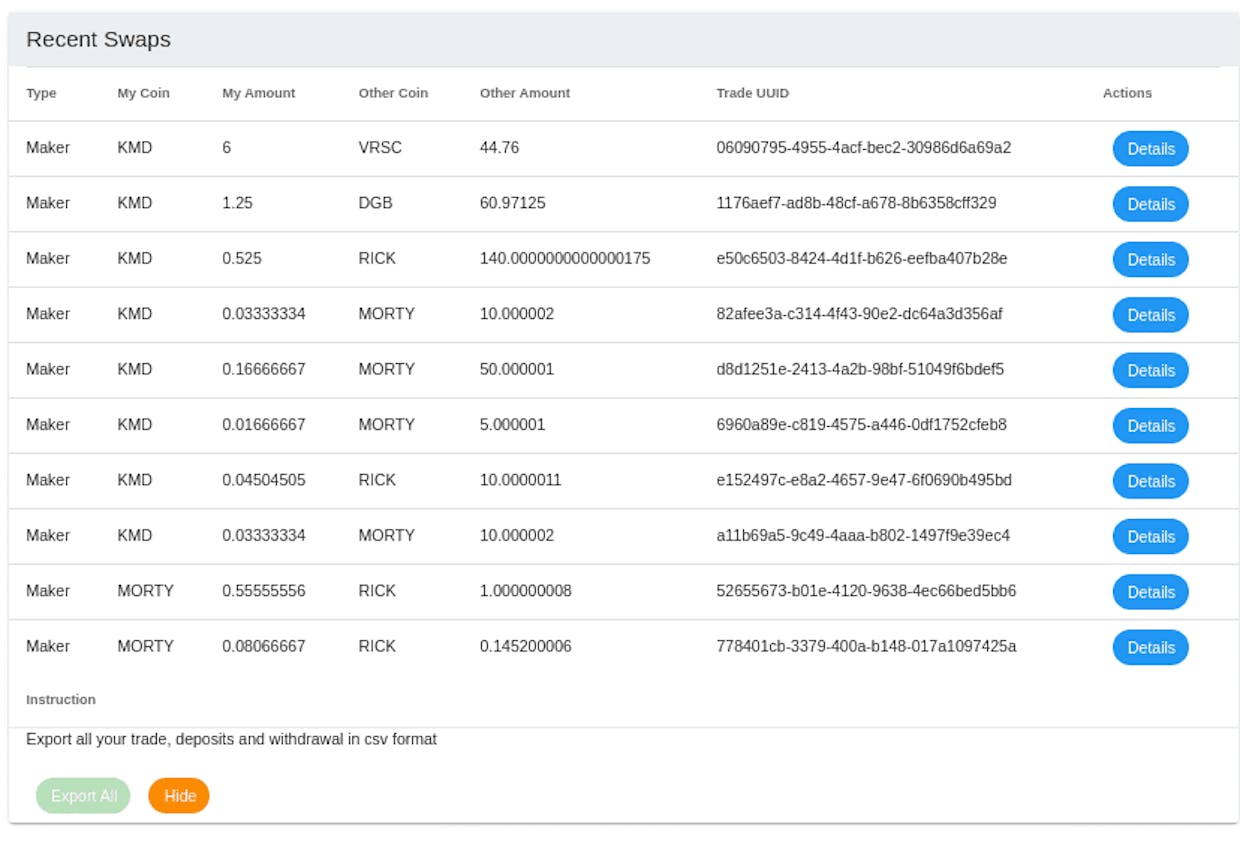Select UUID 778401cb-3379-400a-b148-017a1097425a

pos(866,646)
